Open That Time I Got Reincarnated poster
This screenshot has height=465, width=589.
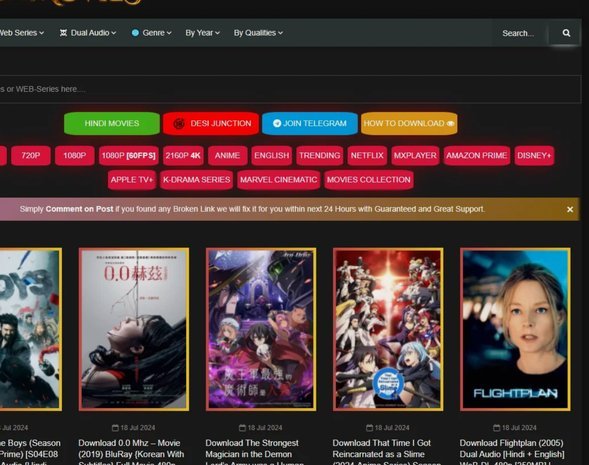[388, 329]
